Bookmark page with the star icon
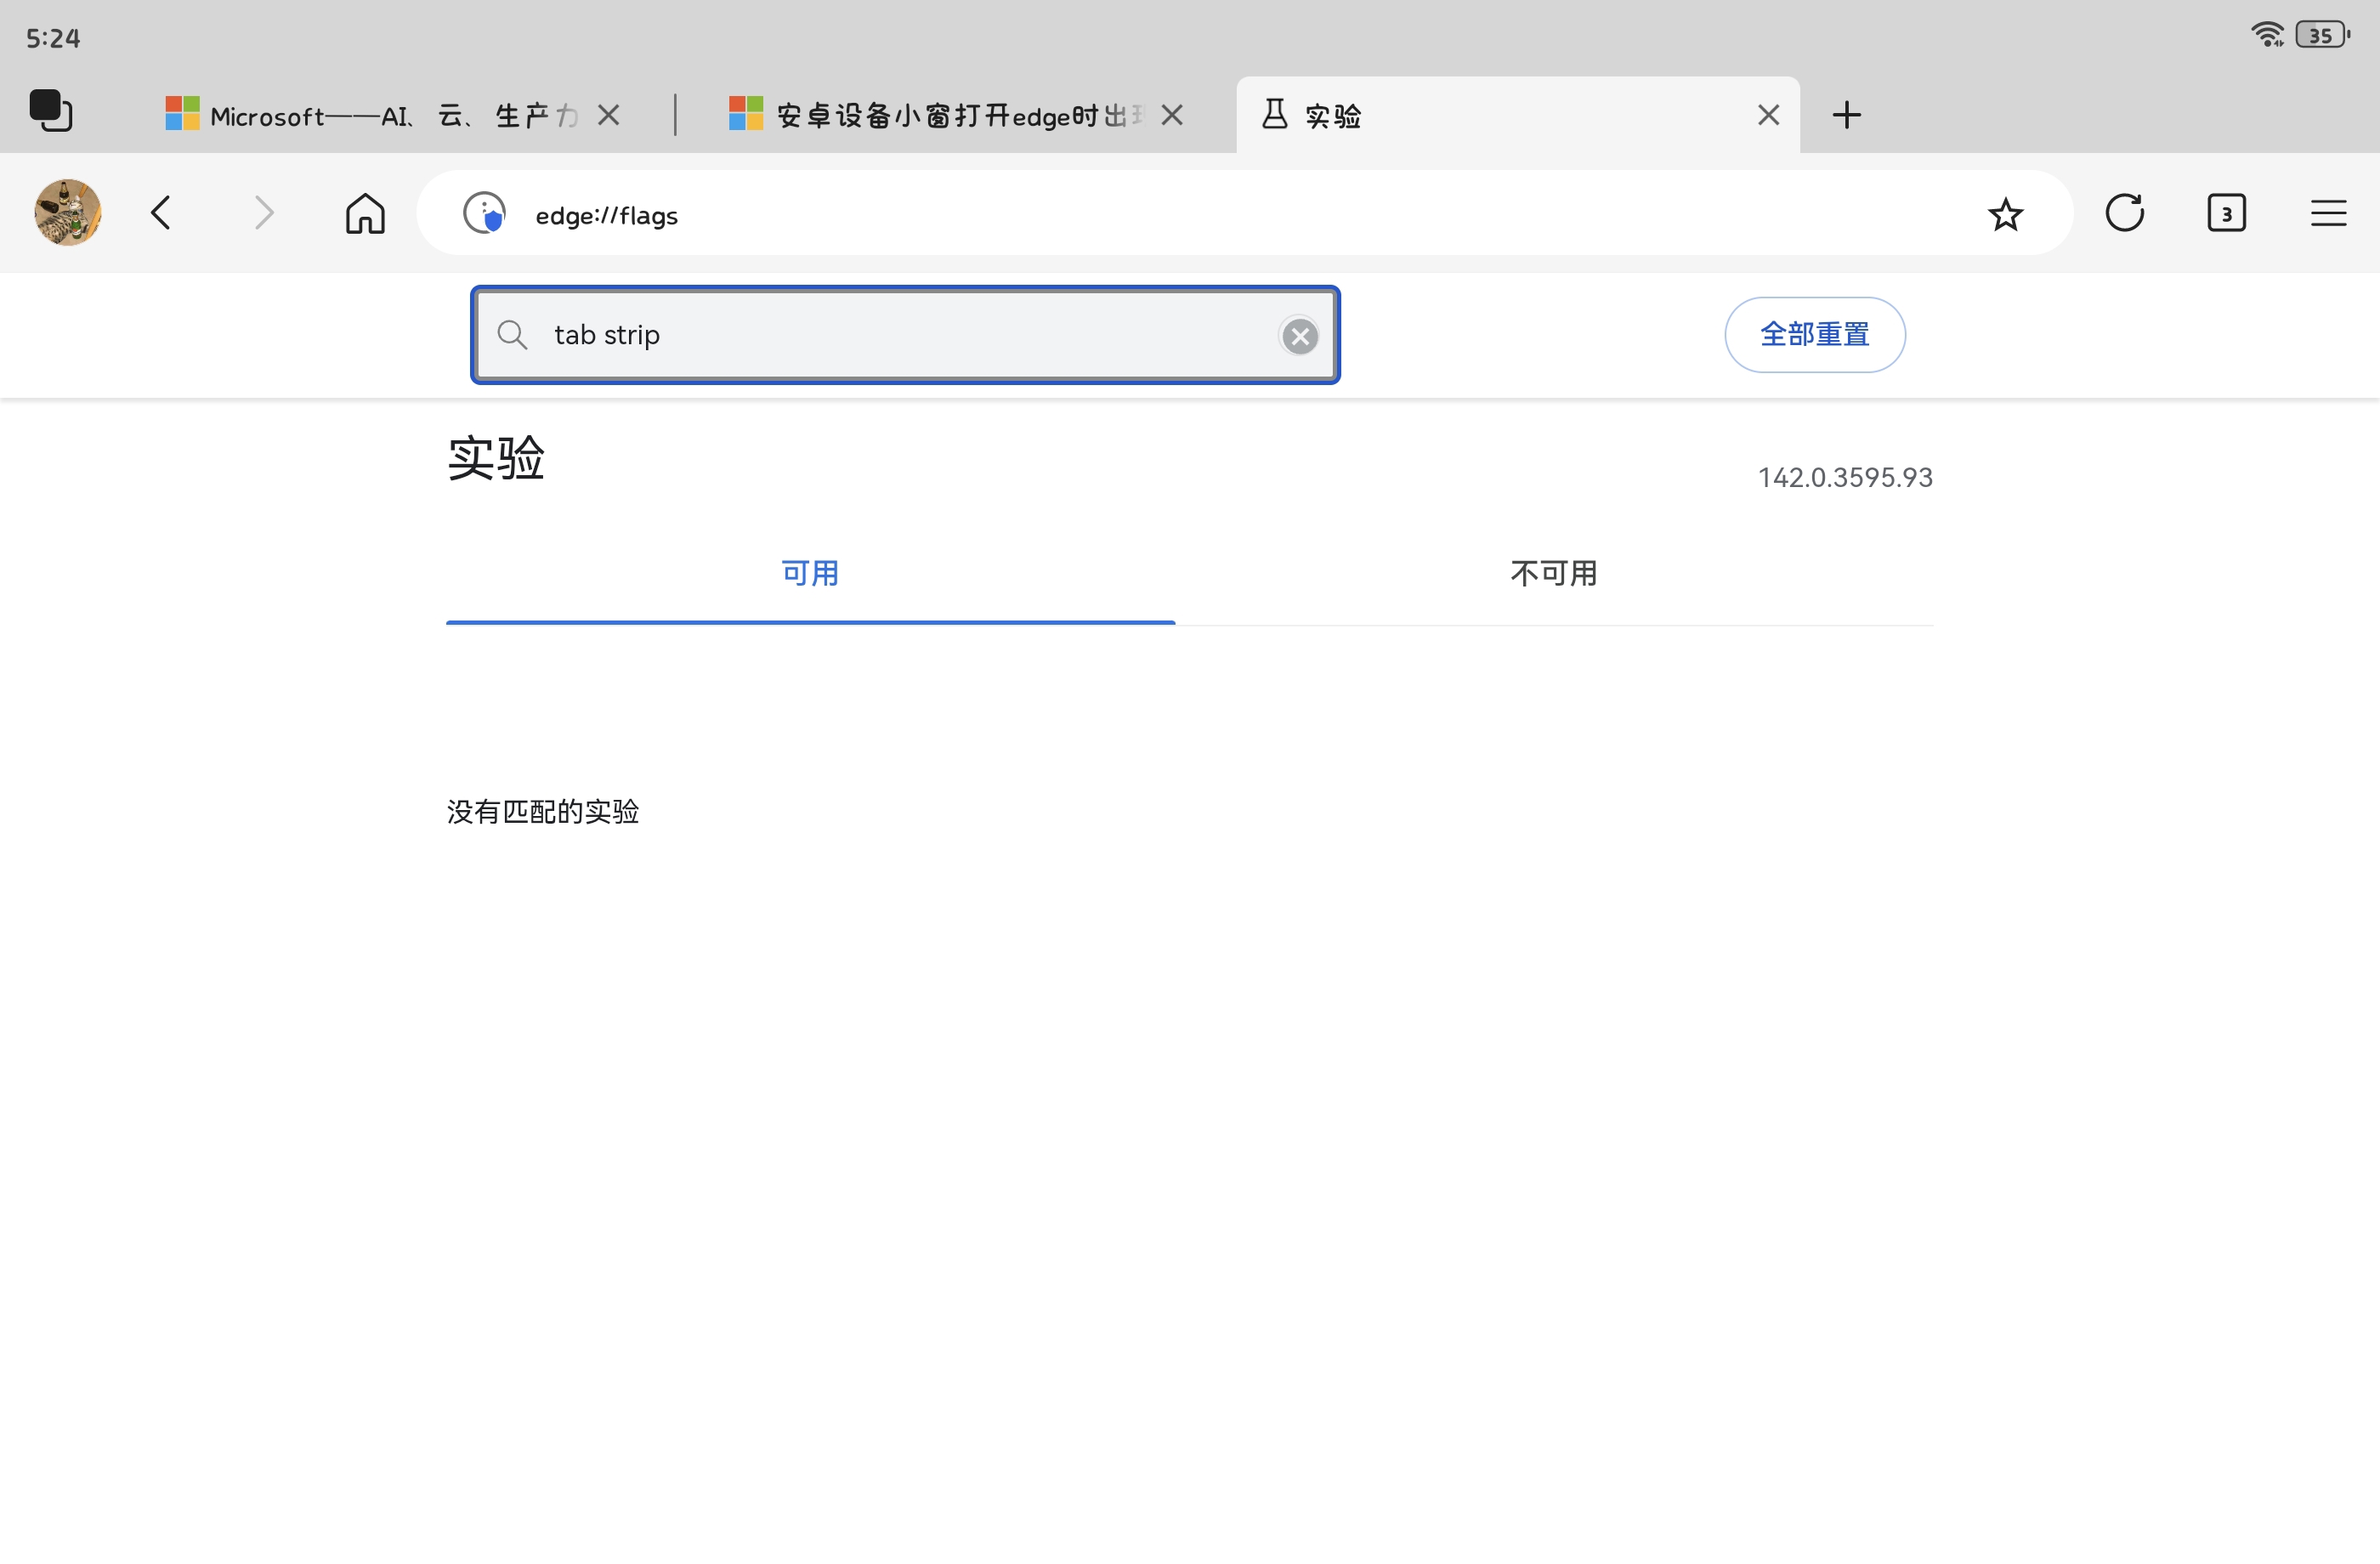This screenshot has width=2380, height=1564. click(2005, 214)
